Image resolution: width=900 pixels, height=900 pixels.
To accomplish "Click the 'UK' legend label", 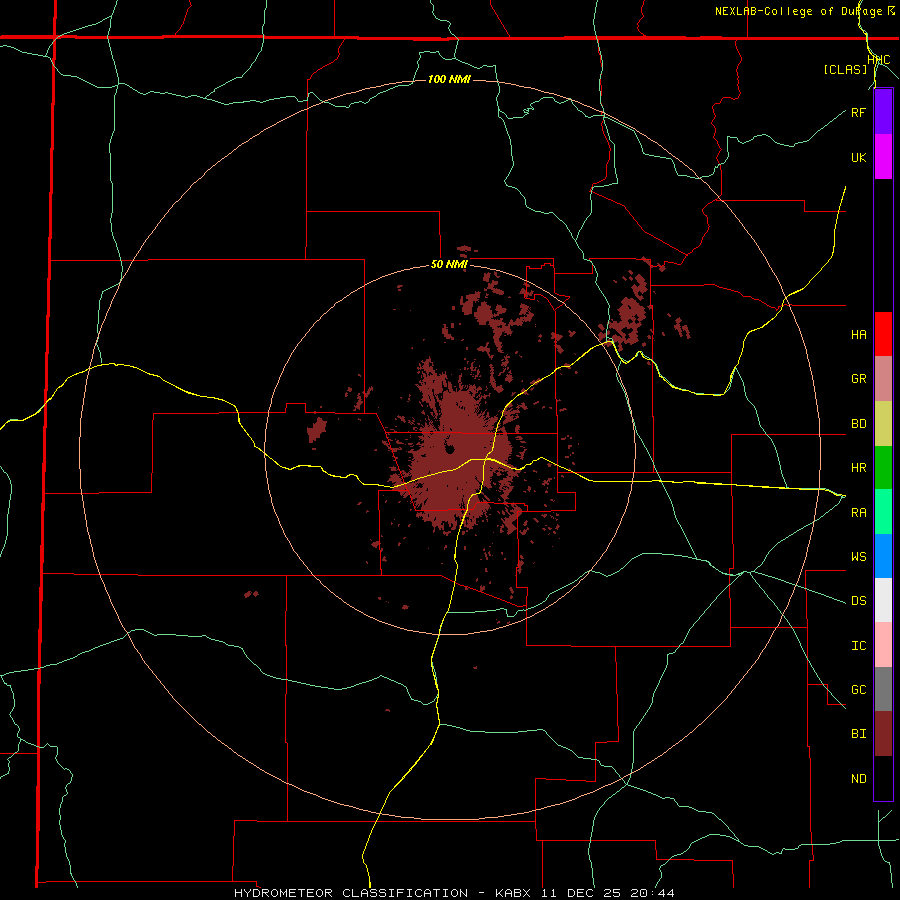I will point(858,157).
